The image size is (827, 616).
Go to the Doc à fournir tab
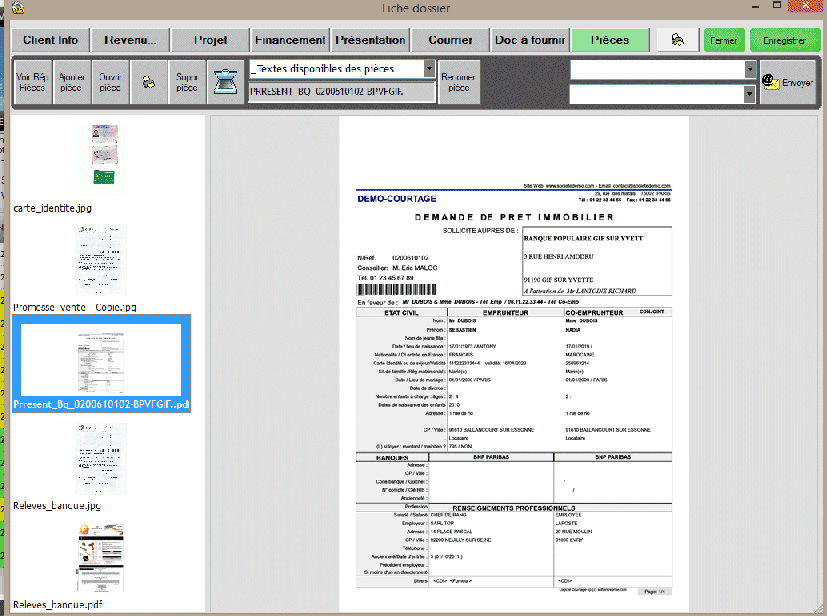pos(530,40)
